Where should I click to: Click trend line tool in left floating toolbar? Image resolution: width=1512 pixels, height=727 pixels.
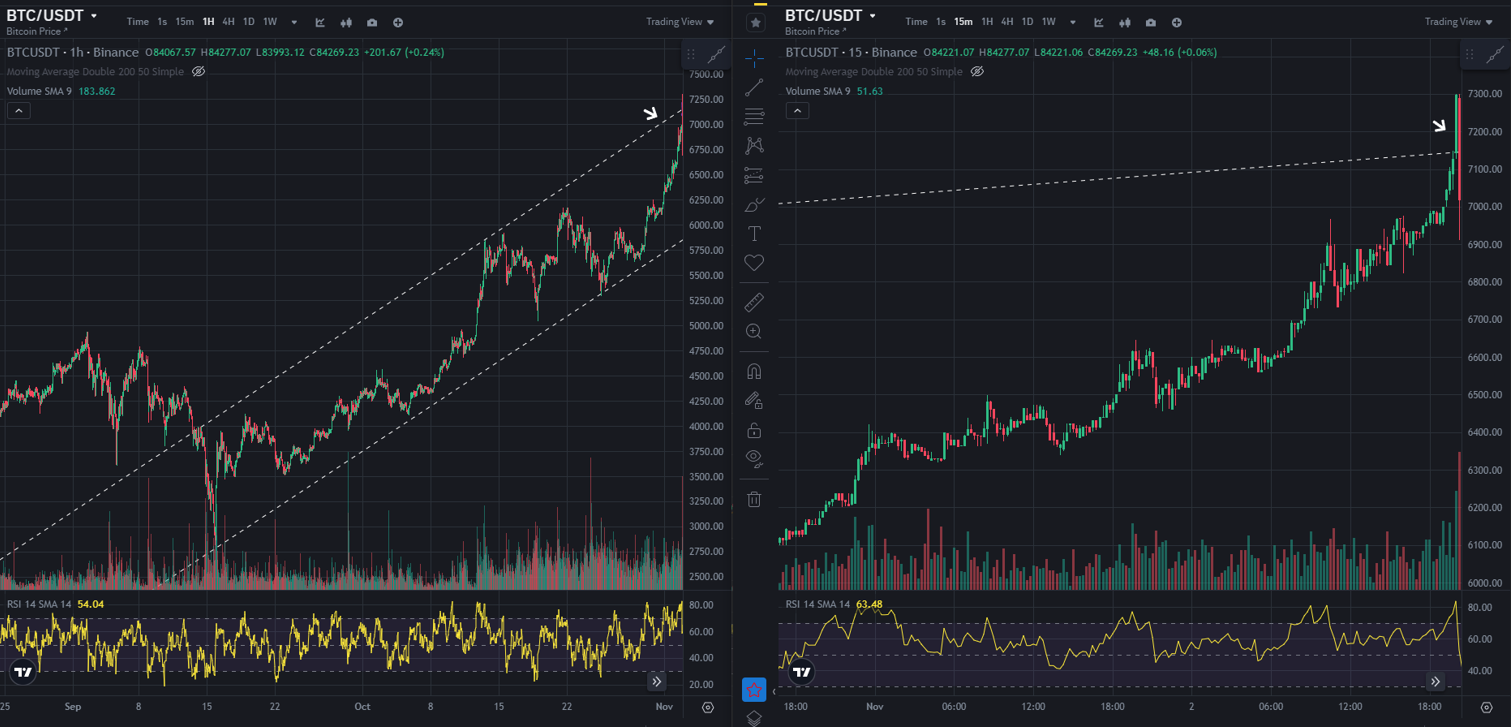(717, 54)
